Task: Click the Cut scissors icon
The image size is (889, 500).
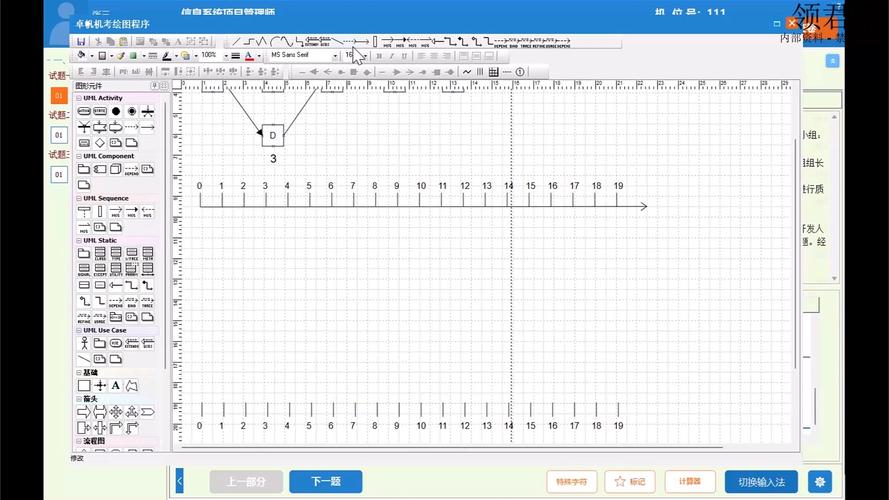Action: (x=98, y=41)
